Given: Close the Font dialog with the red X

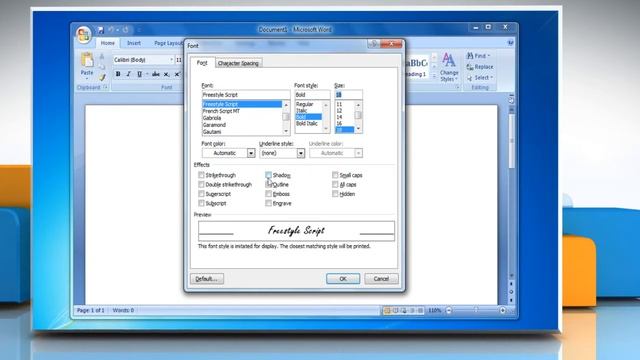Looking at the screenshot, I should [391, 44].
